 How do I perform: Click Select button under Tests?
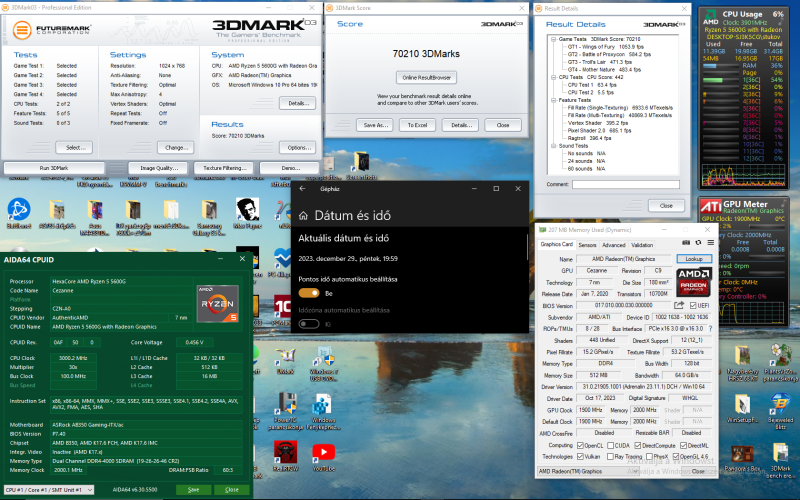[74, 147]
